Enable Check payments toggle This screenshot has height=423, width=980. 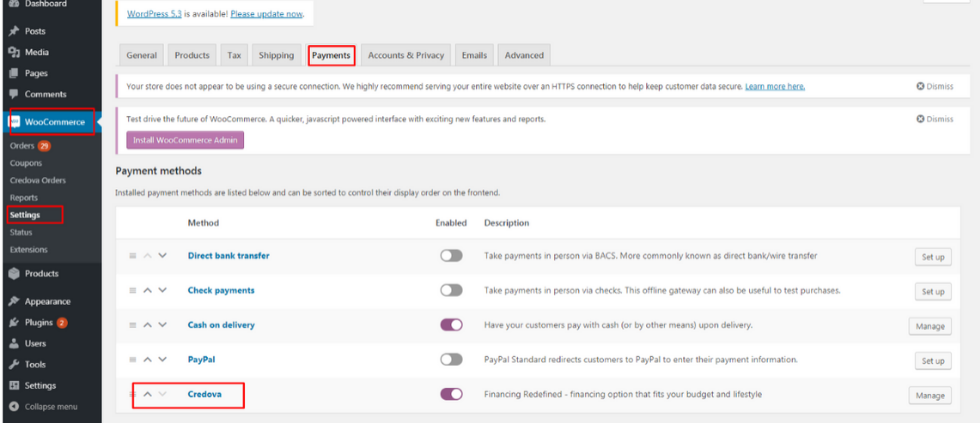pos(451,291)
